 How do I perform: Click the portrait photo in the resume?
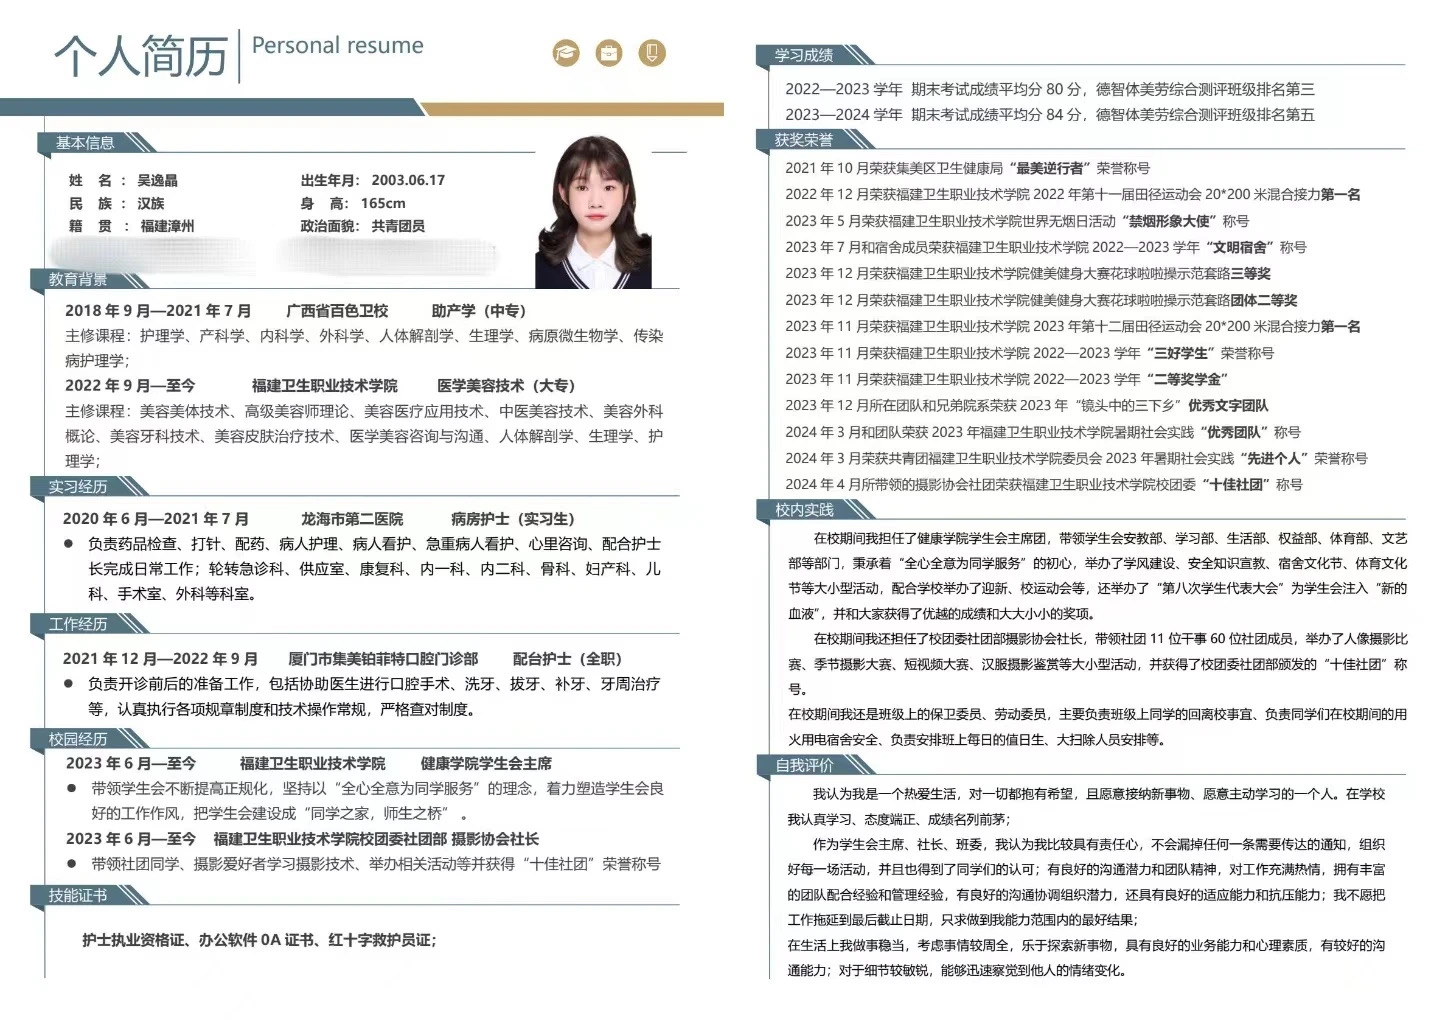pyautogui.click(x=593, y=213)
